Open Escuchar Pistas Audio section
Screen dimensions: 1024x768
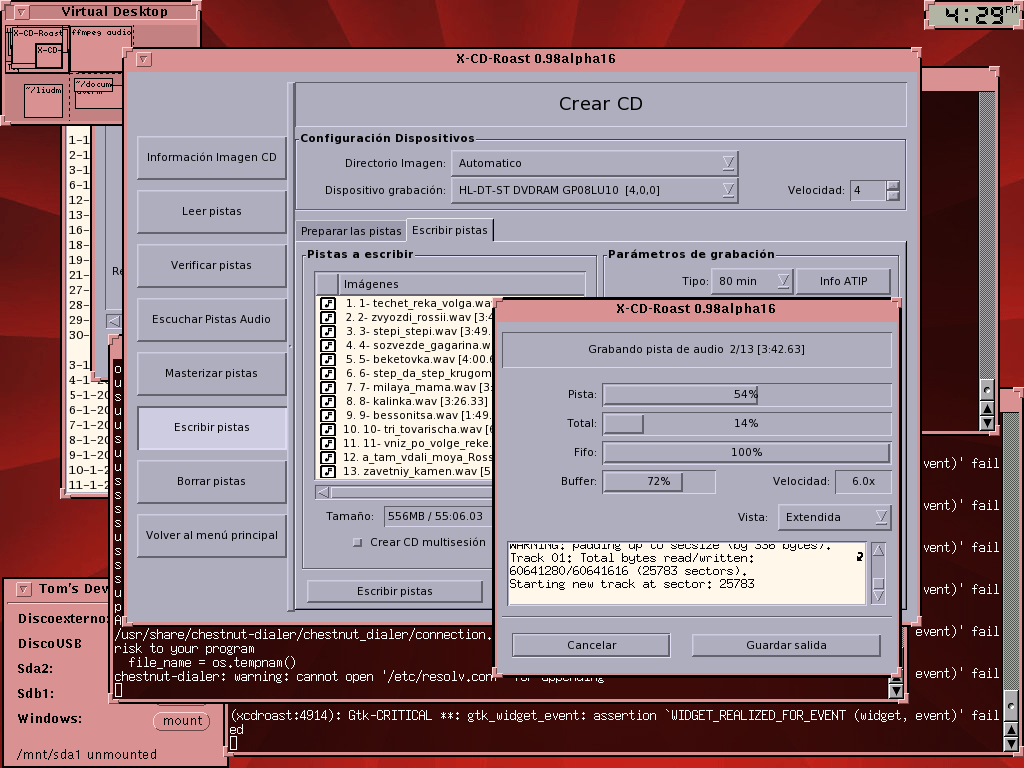pos(212,319)
